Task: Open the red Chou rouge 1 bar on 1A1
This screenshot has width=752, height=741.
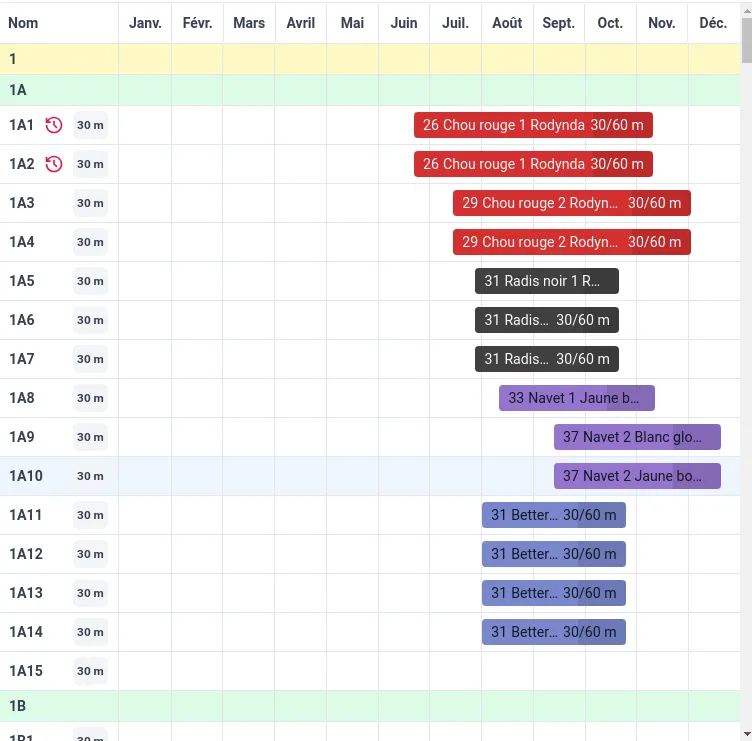Action: [x=533, y=125]
